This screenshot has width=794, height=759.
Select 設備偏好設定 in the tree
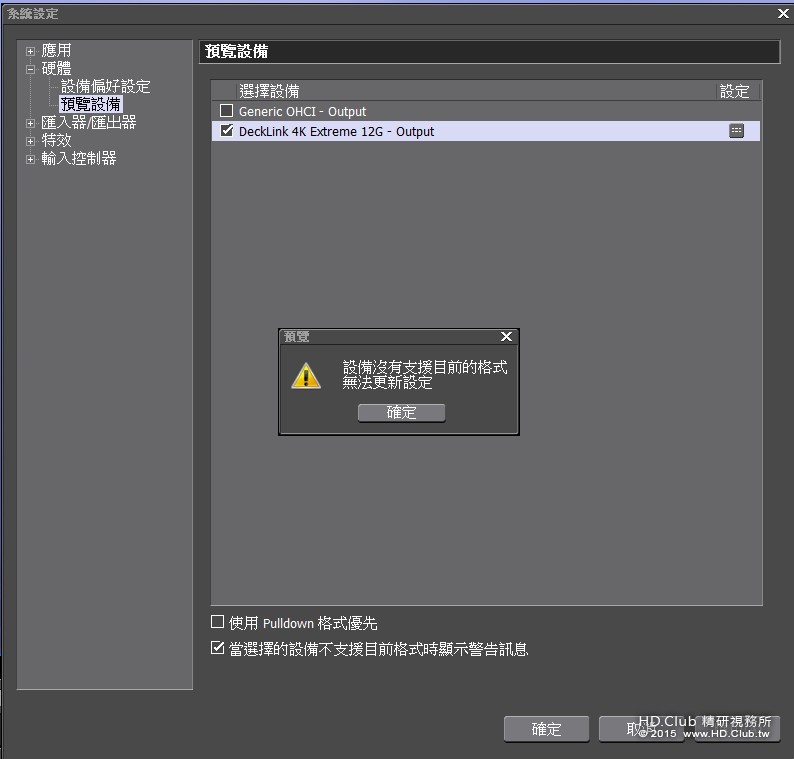coord(105,86)
